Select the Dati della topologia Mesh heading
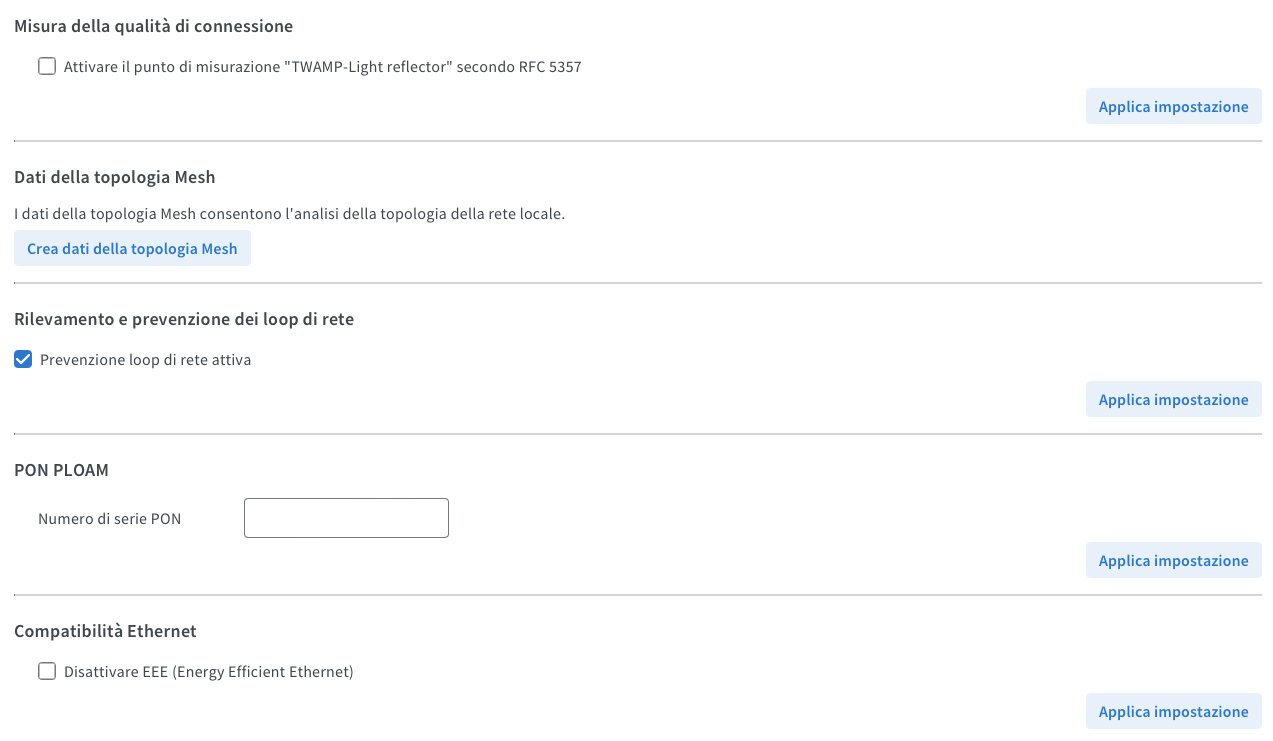1273x741 pixels. click(x=115, y=177)
